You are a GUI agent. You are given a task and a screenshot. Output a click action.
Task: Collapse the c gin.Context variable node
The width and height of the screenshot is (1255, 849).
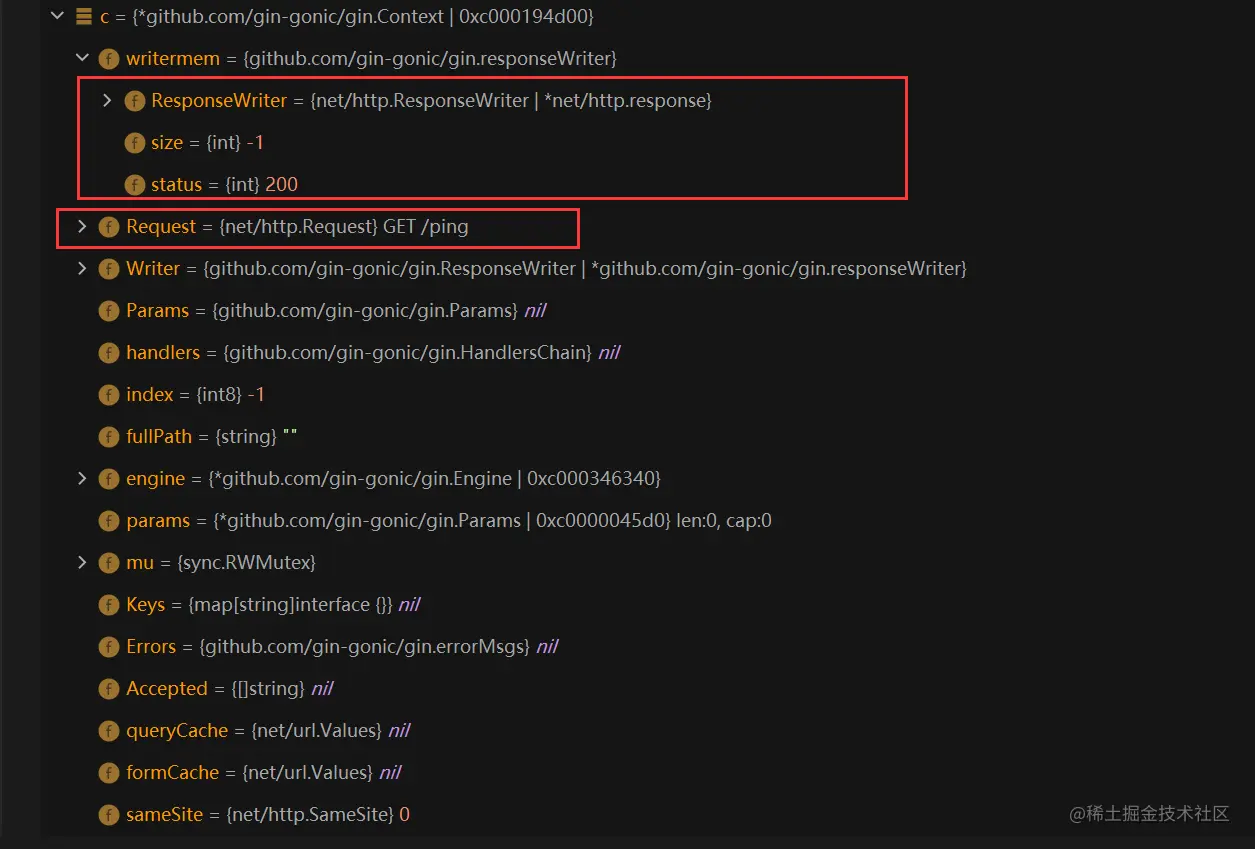[57, 17]
